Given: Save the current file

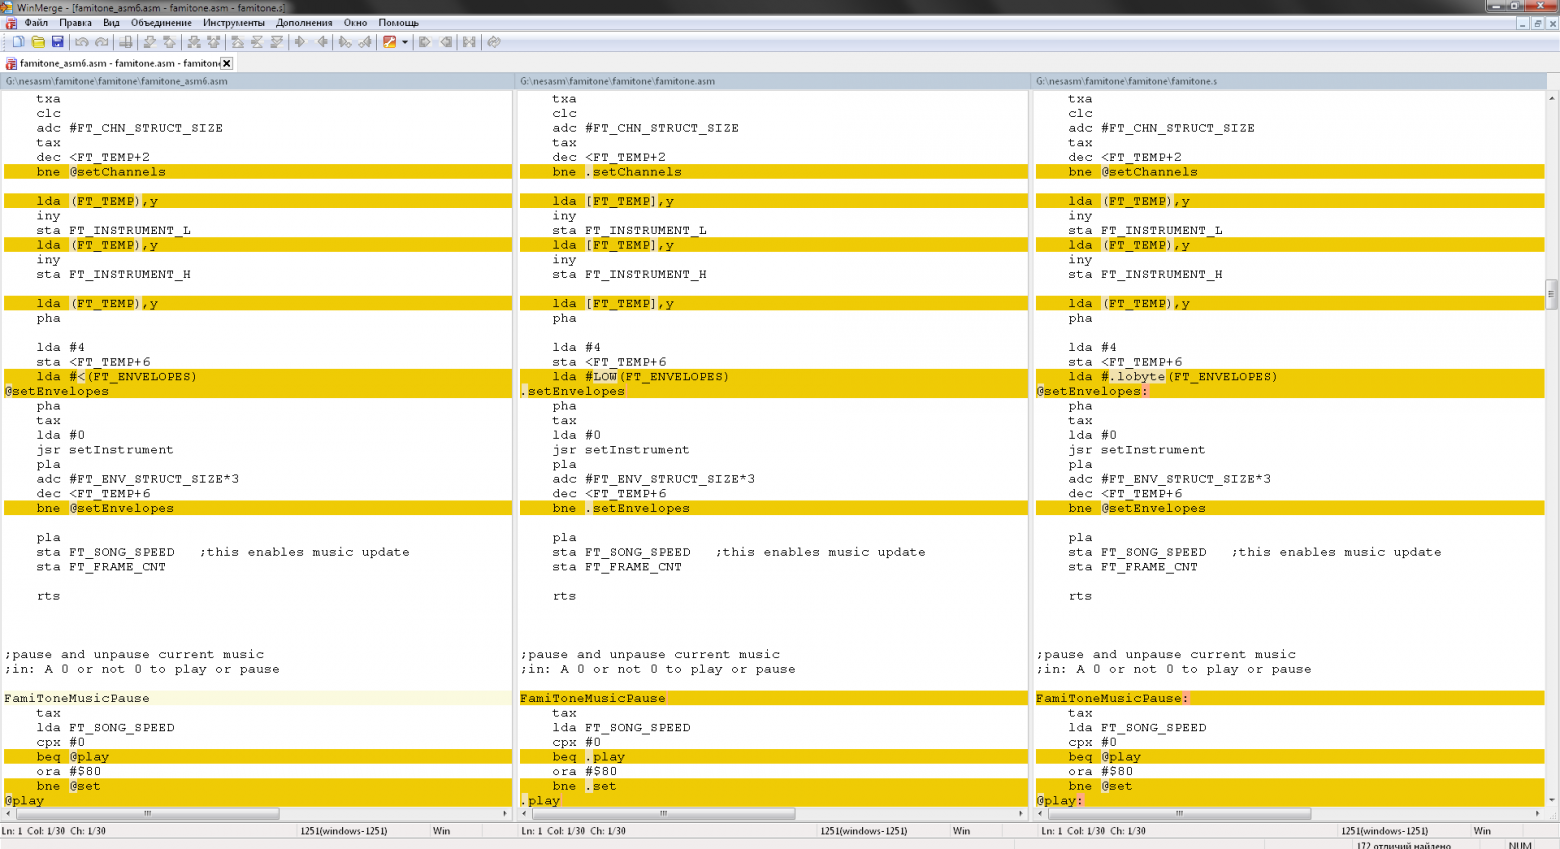Looking at the screenshot, I should 59,42.
